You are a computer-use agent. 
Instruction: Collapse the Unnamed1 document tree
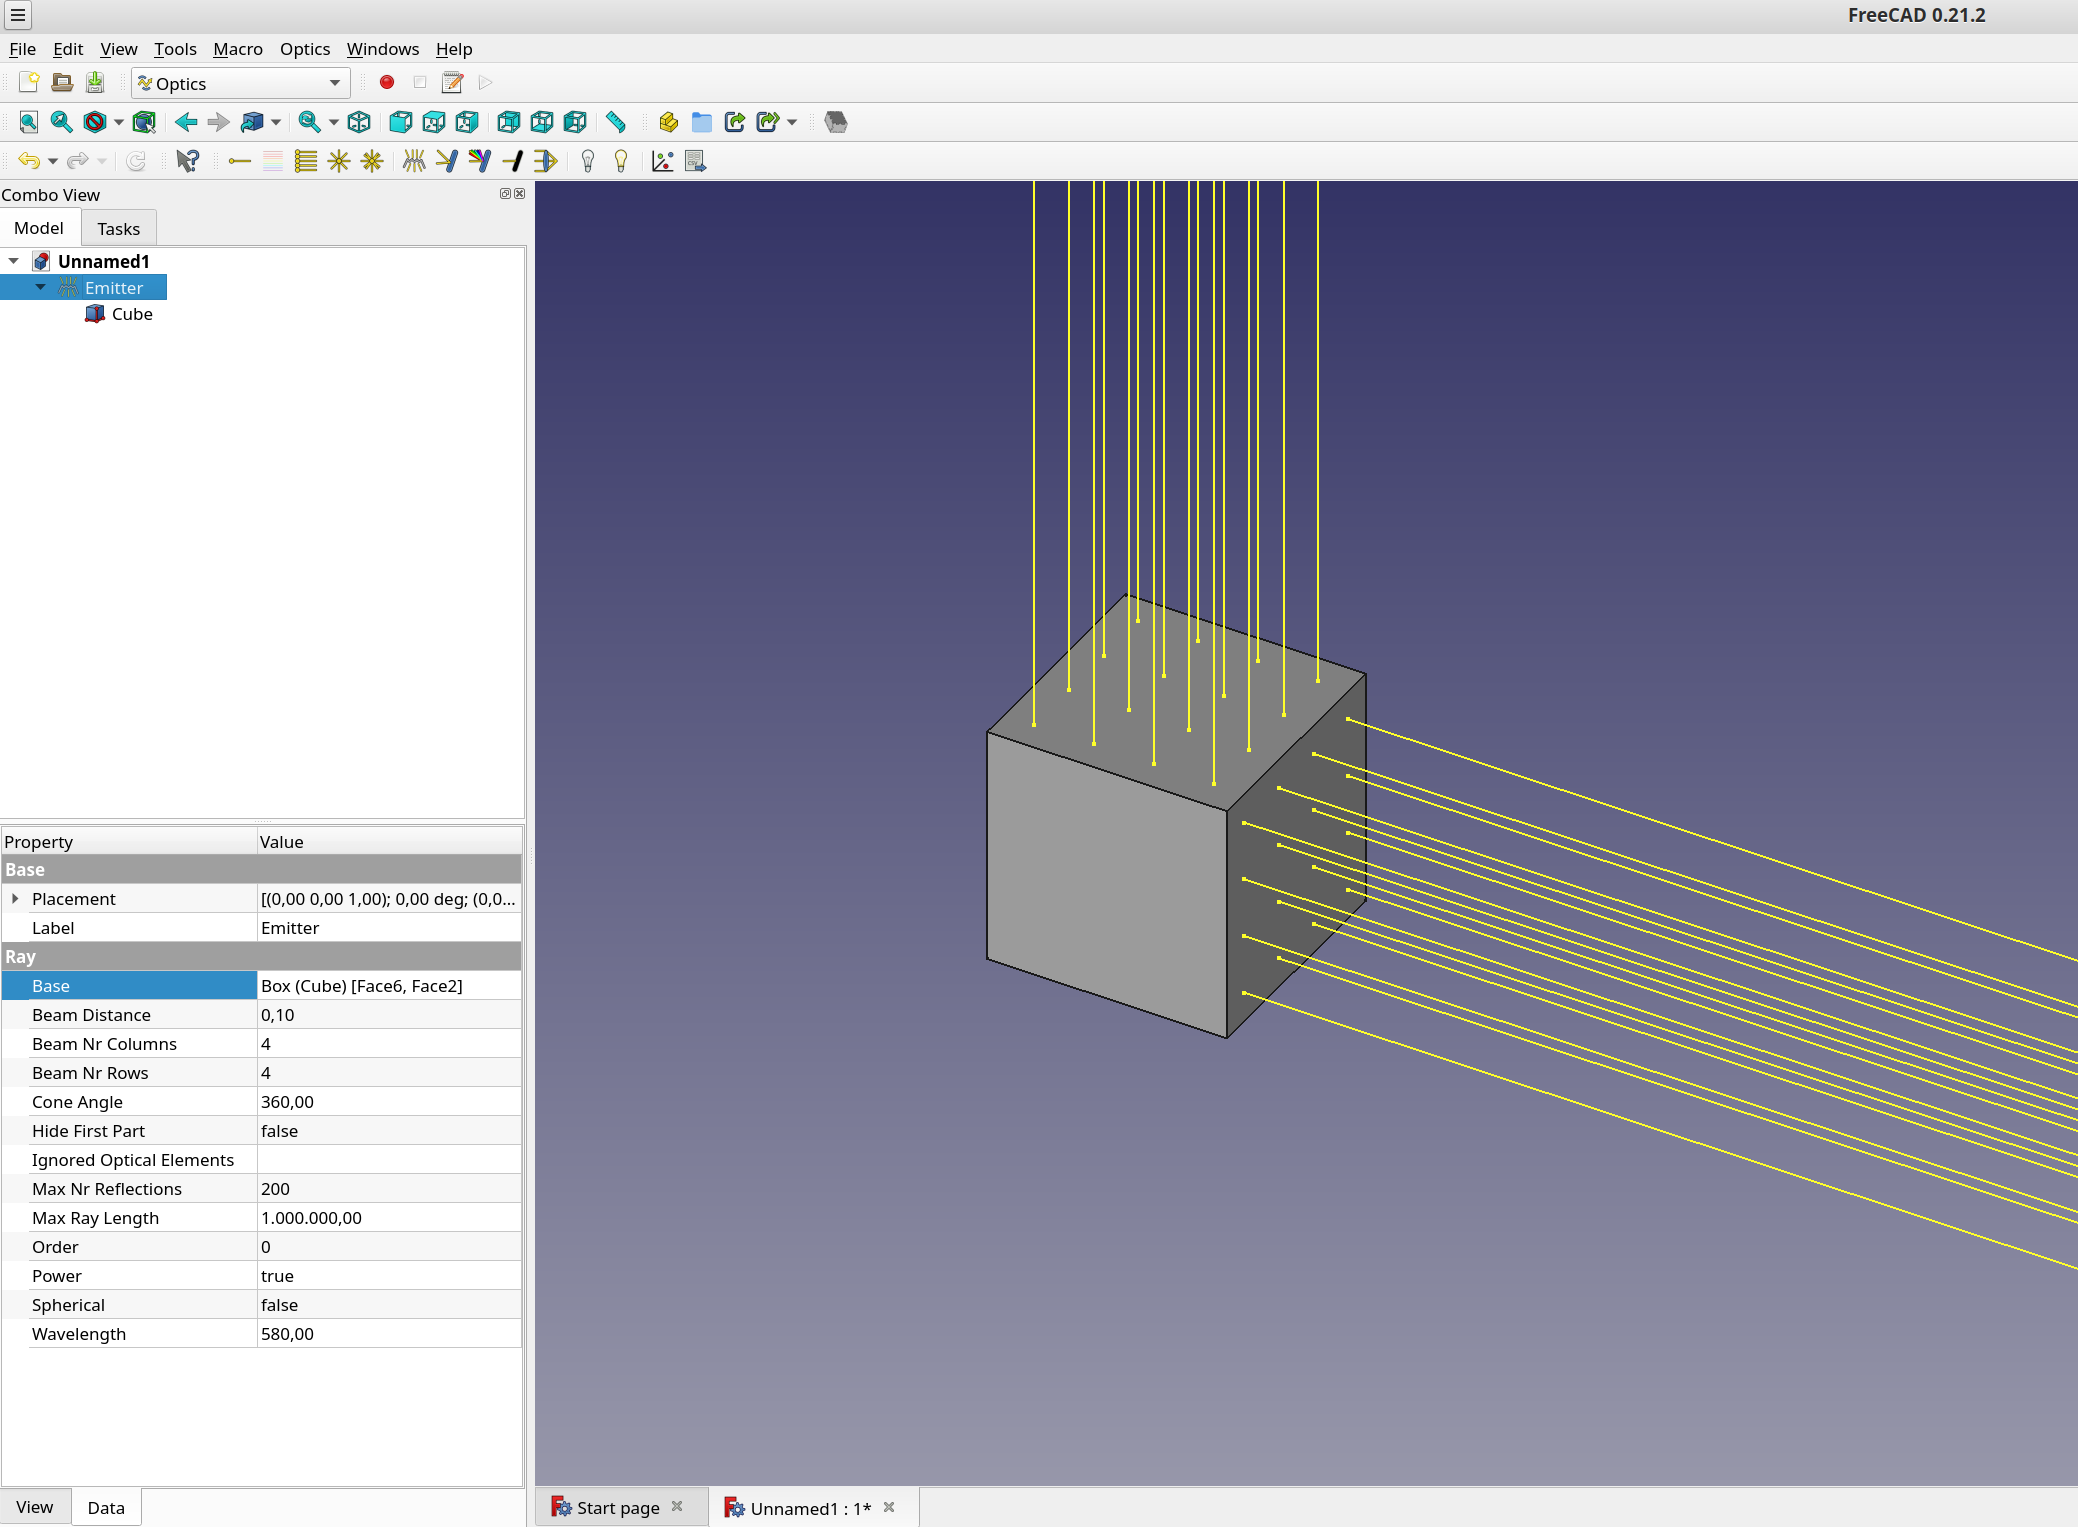click(x=14, y=261)
